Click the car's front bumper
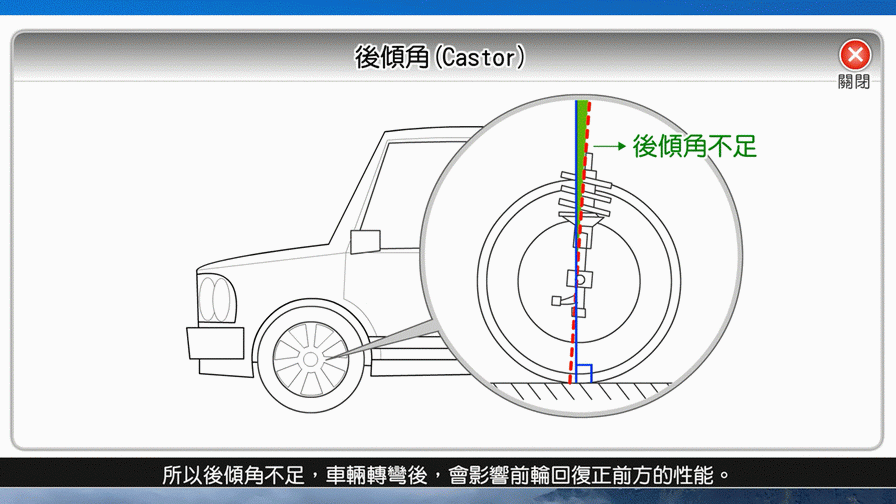The image size is (896, 504). click(215, 343)
